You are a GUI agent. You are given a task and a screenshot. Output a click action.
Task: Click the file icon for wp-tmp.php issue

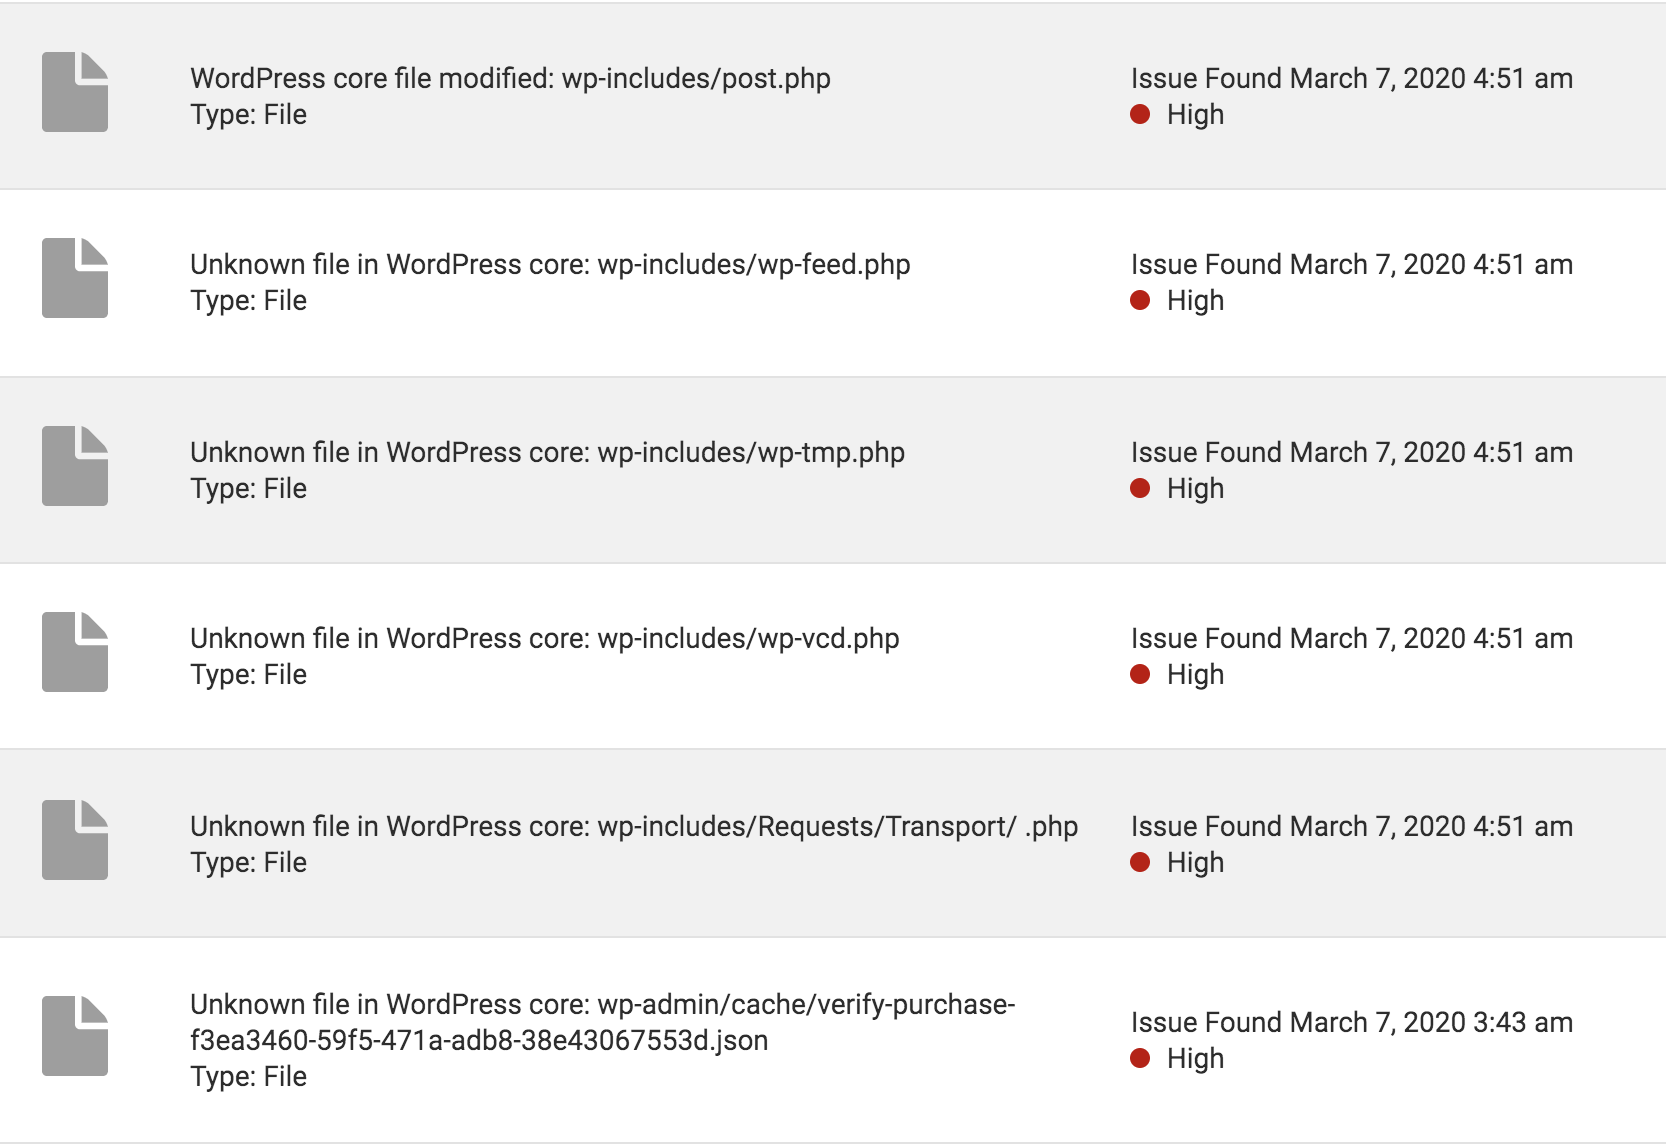click(x=75, y=466)
